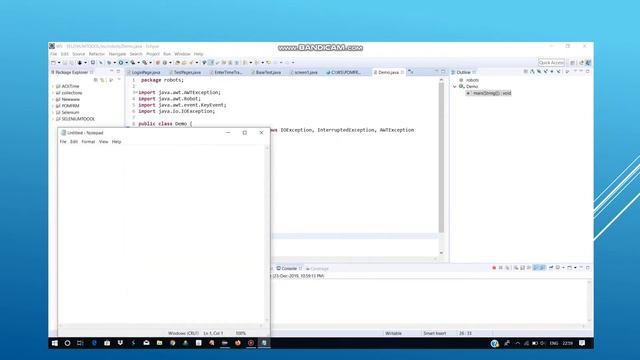Show the hidden editor tabs list
640x360 pixels.
[x=411, y=72]
